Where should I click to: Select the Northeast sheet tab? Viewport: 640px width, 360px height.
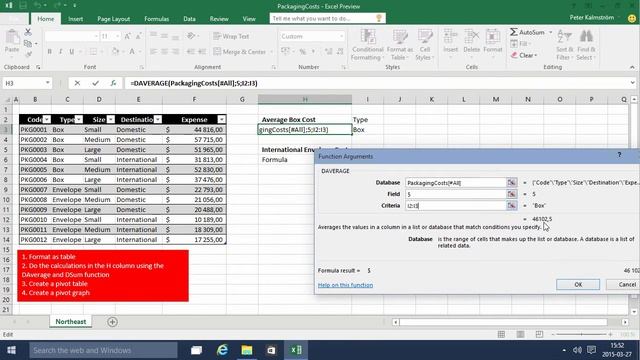(71, 322)
